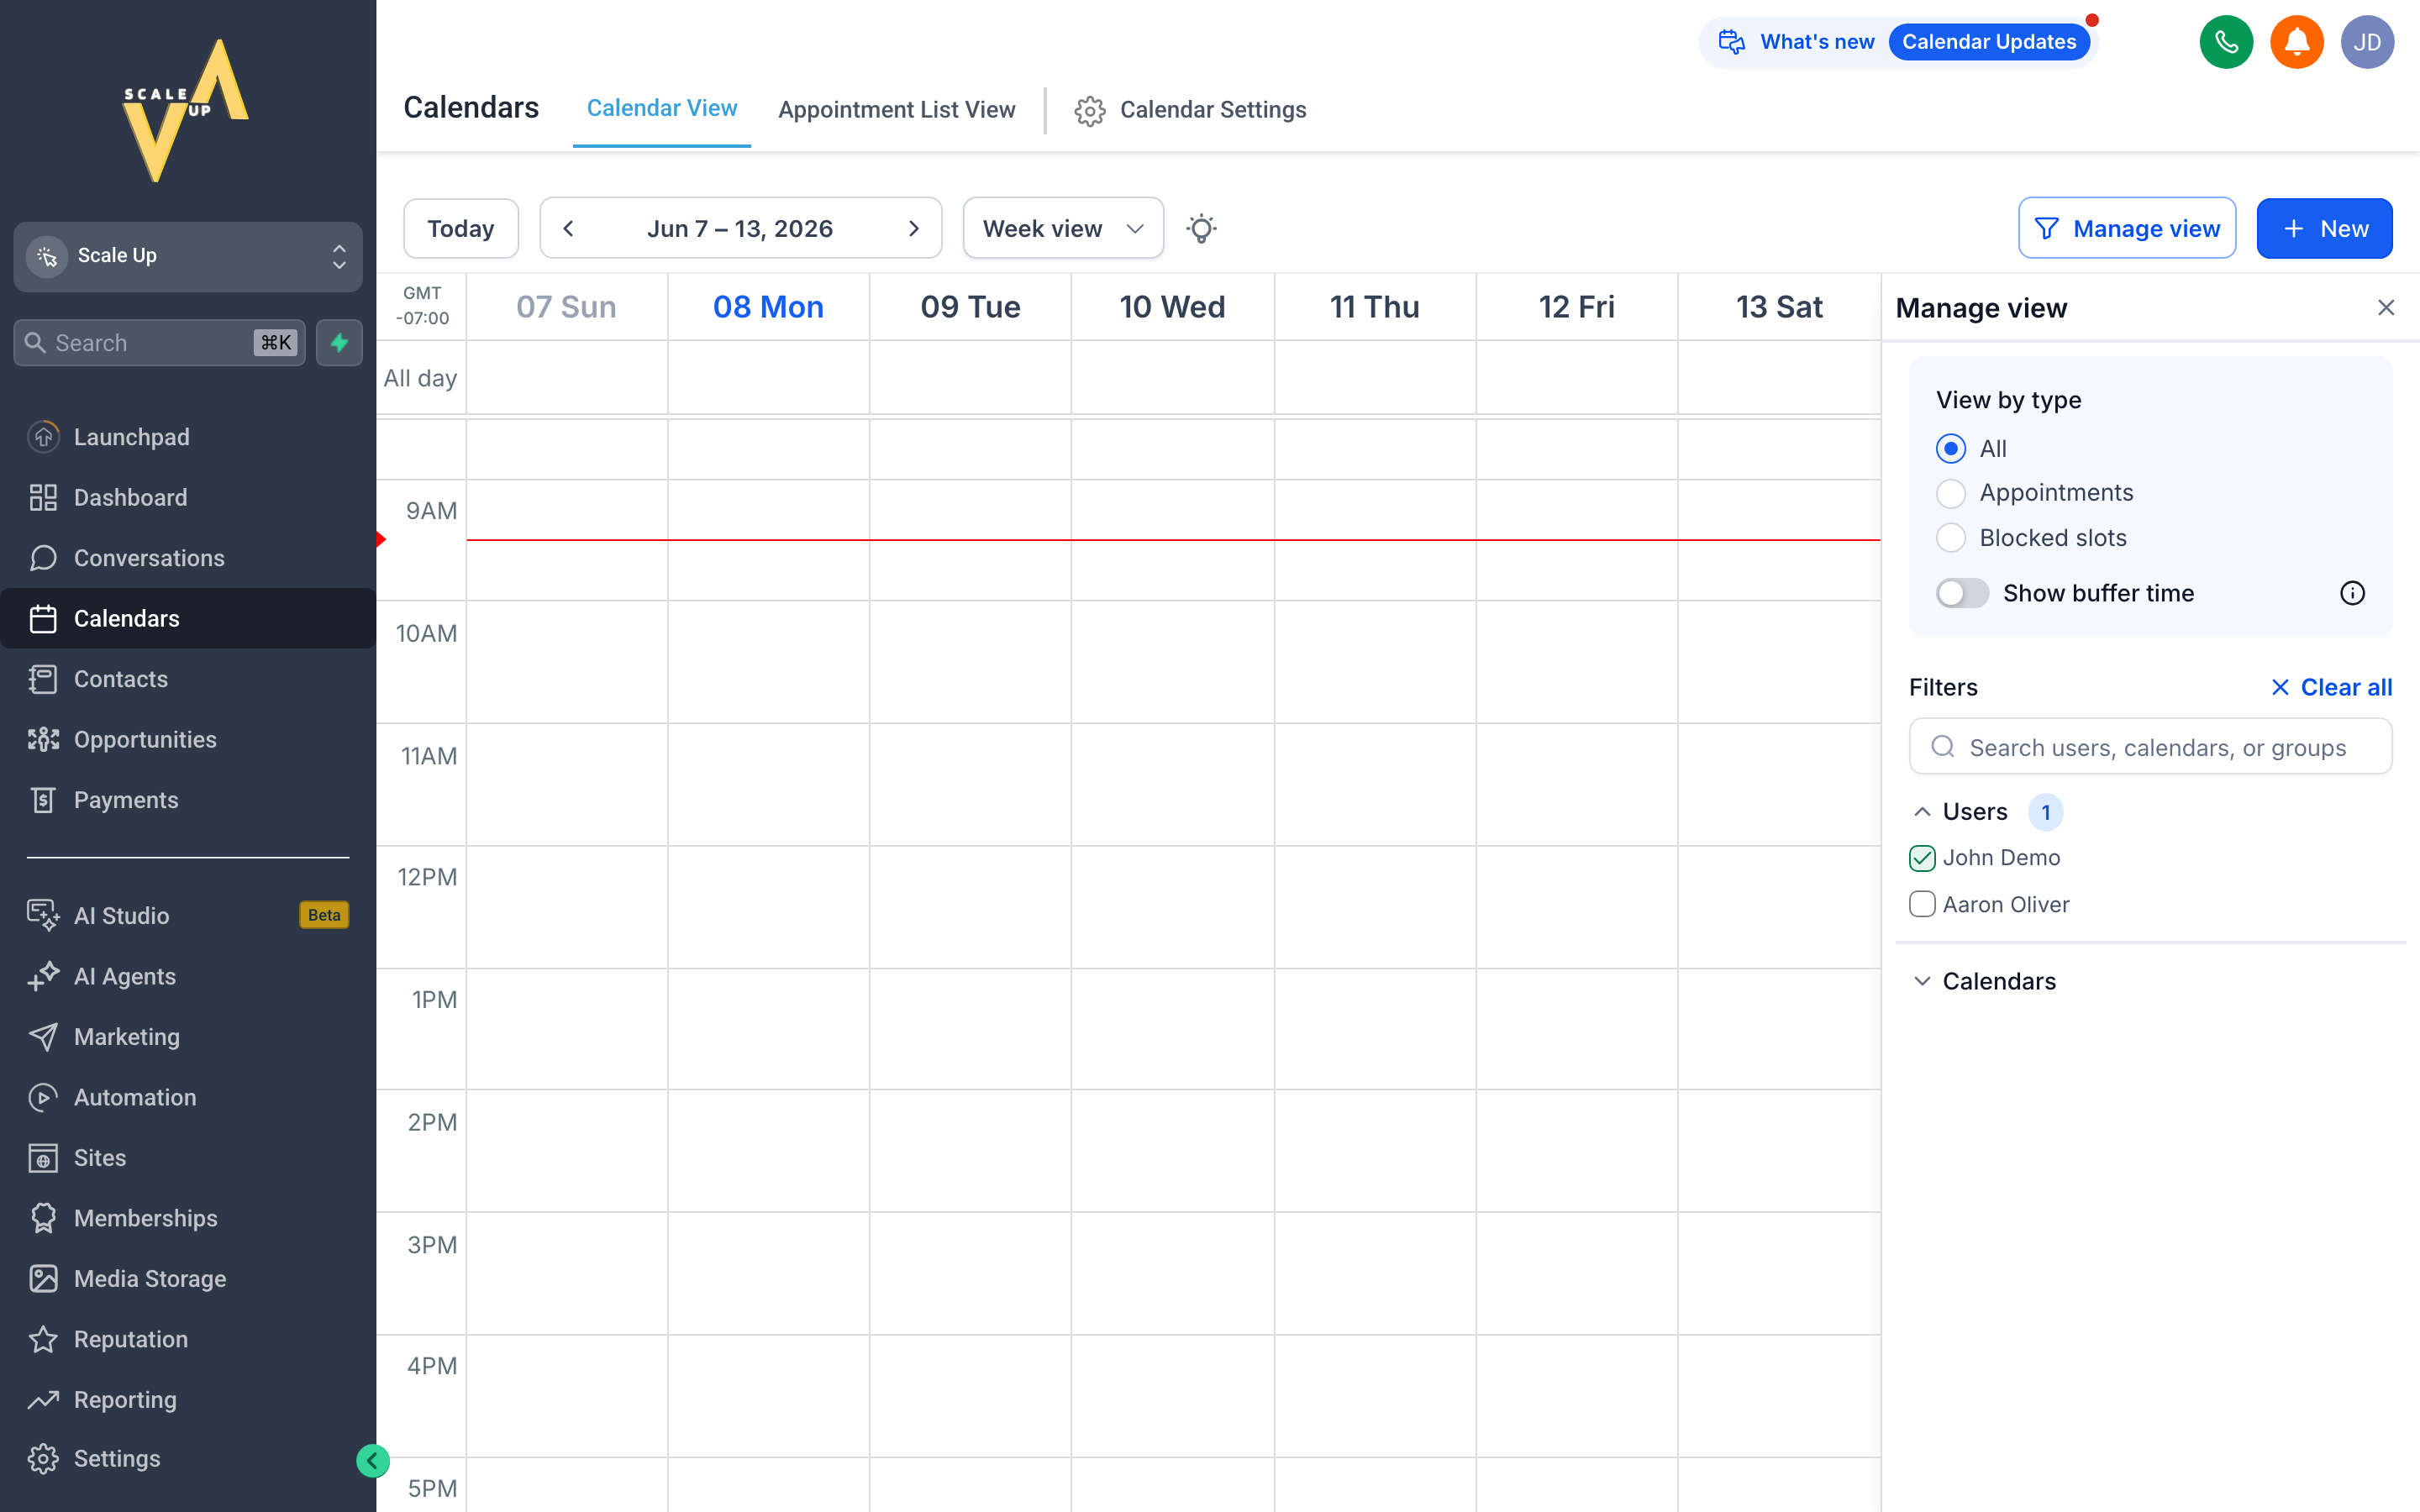The height and width of the screenshot is (1512, 2420).
Task: Go to previous week arrow
Action: 568,228
